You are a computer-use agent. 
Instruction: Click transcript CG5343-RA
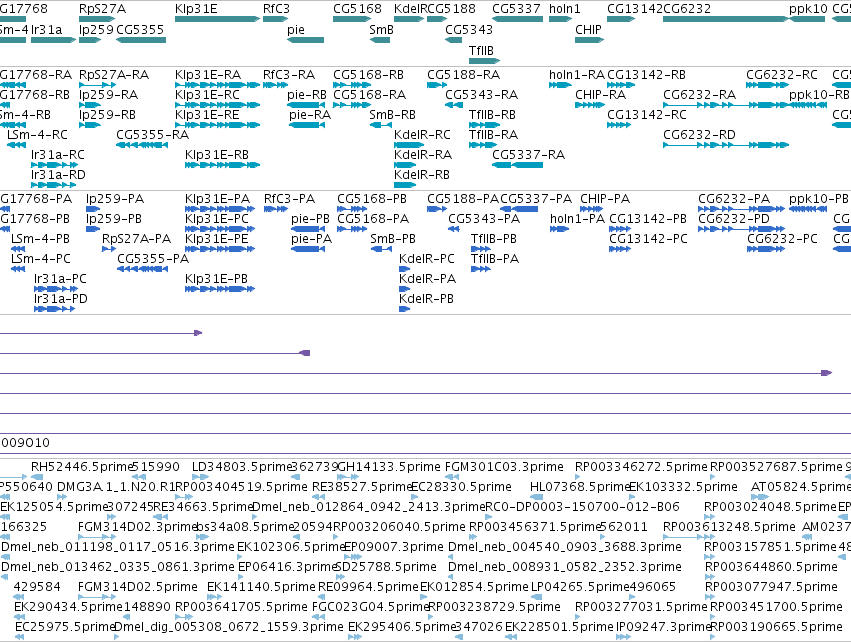454,105
